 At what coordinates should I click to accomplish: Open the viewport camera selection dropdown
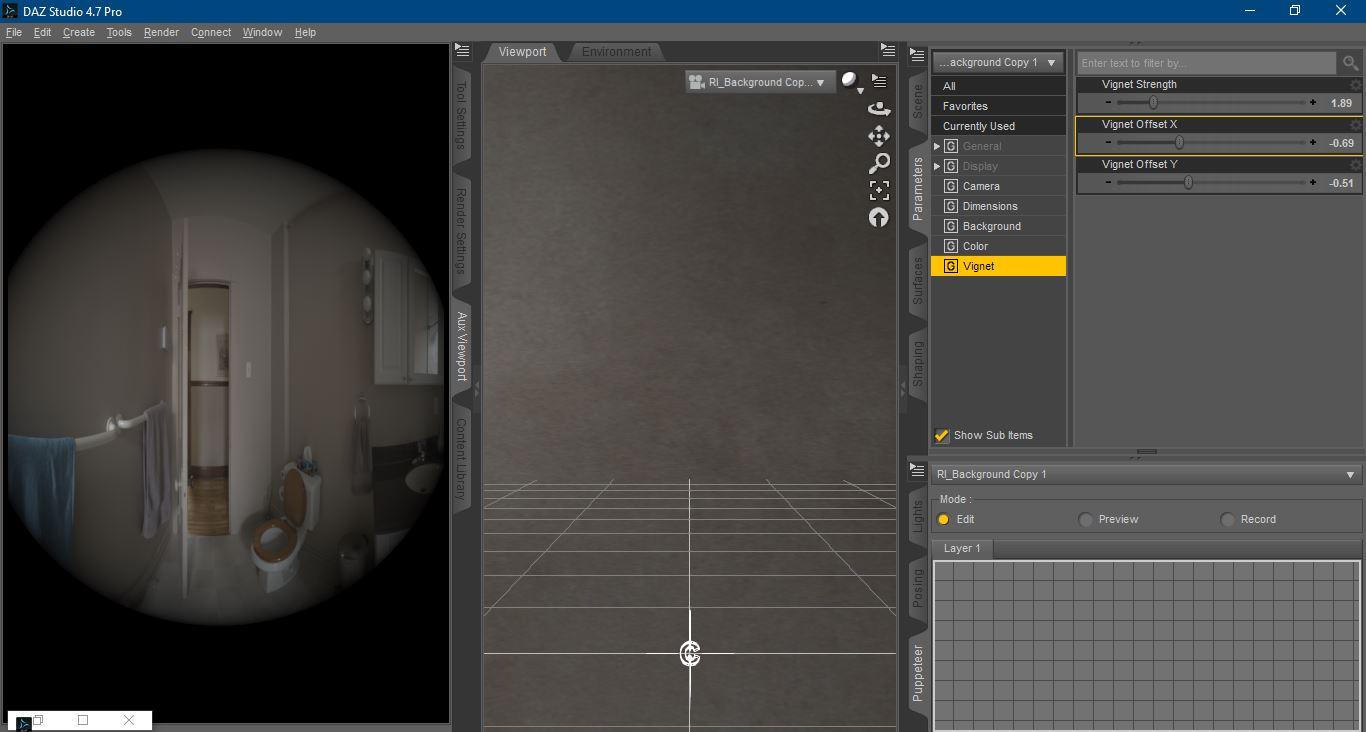(x=759, y=82)
